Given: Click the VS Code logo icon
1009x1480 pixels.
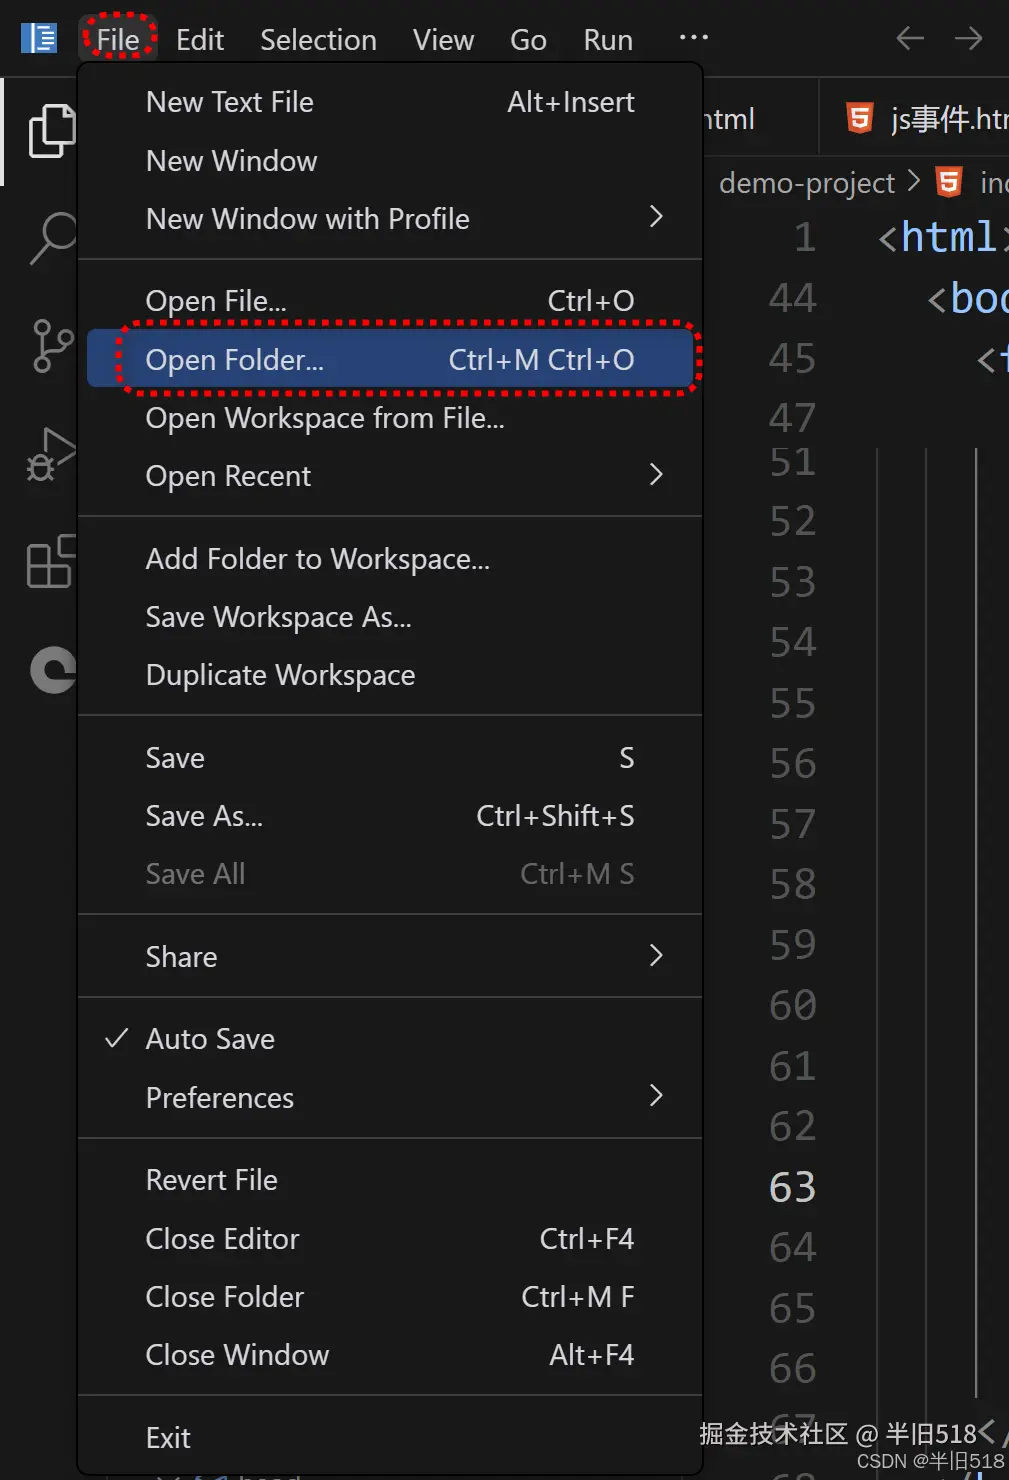Looking at the screenshot, I should pyautogui.click(x=39, y=39).
